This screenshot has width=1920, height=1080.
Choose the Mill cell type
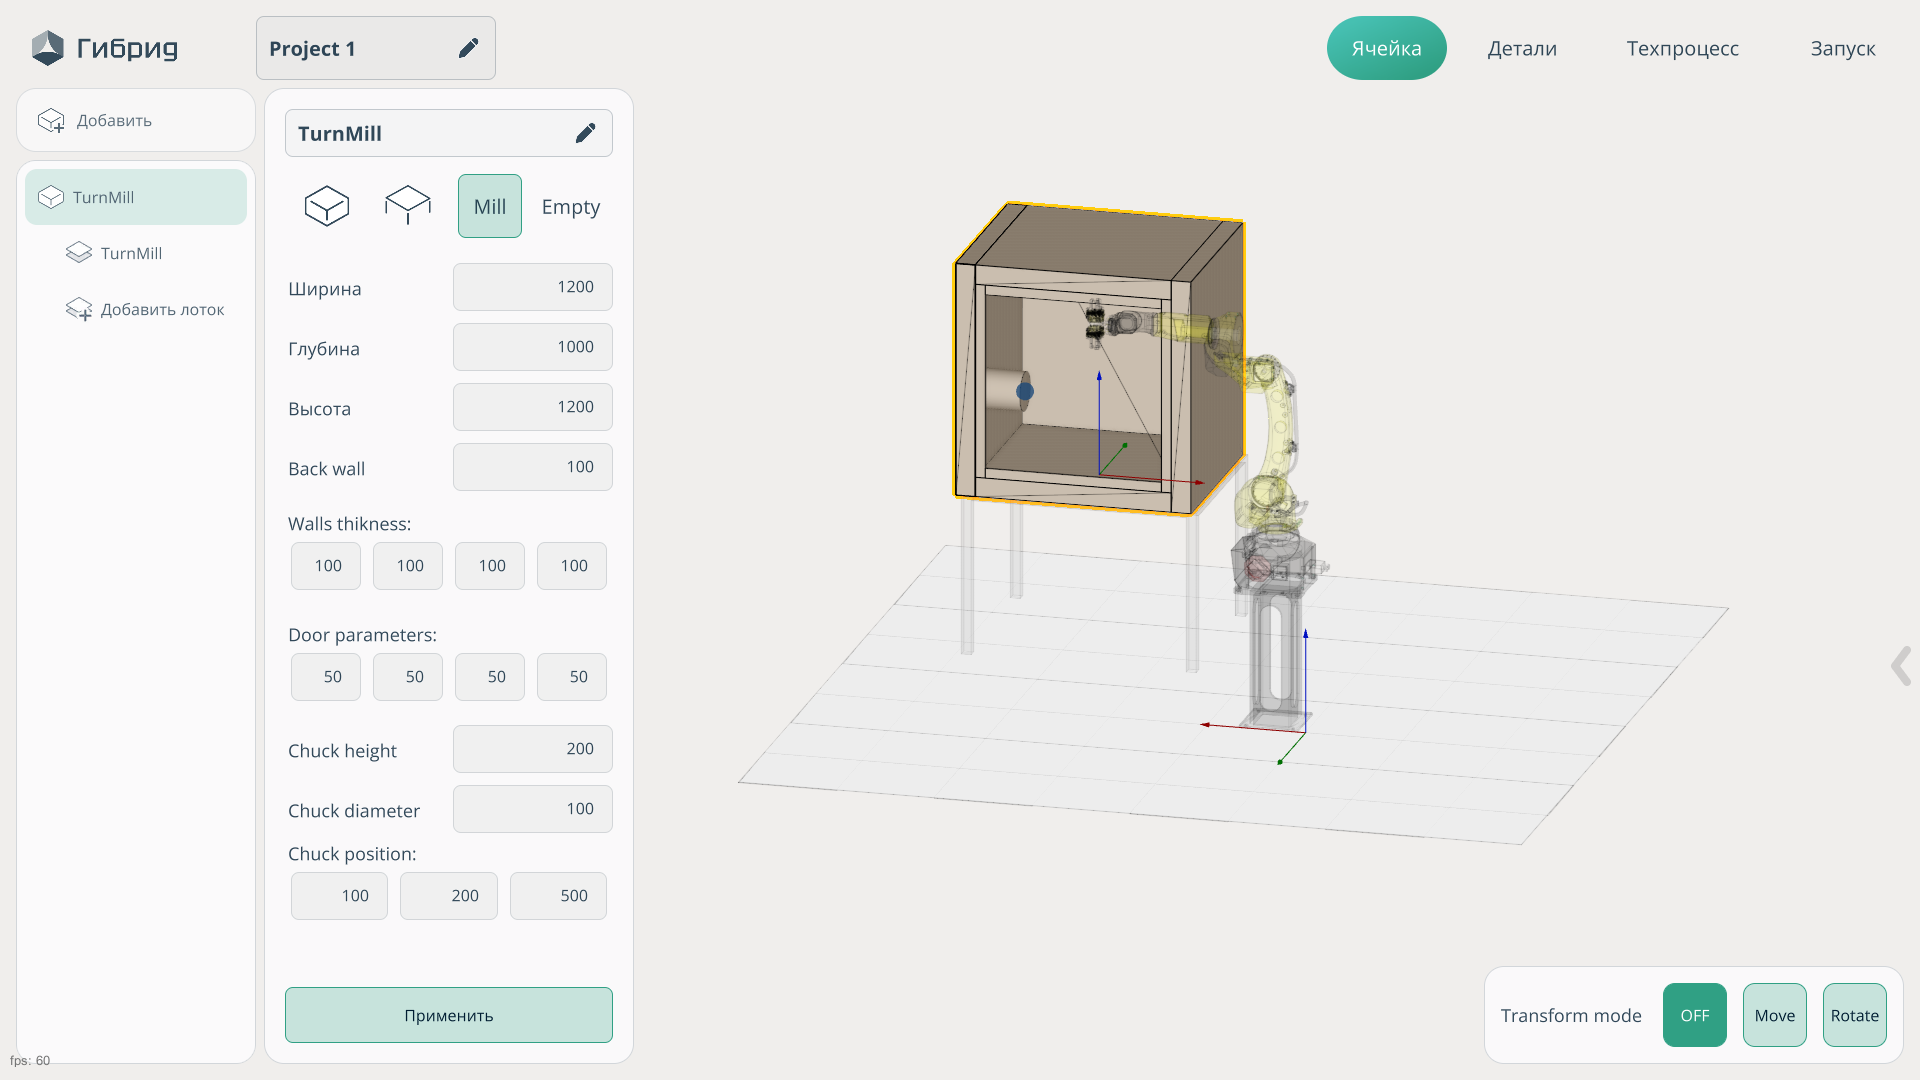click(x=490, y=206)
